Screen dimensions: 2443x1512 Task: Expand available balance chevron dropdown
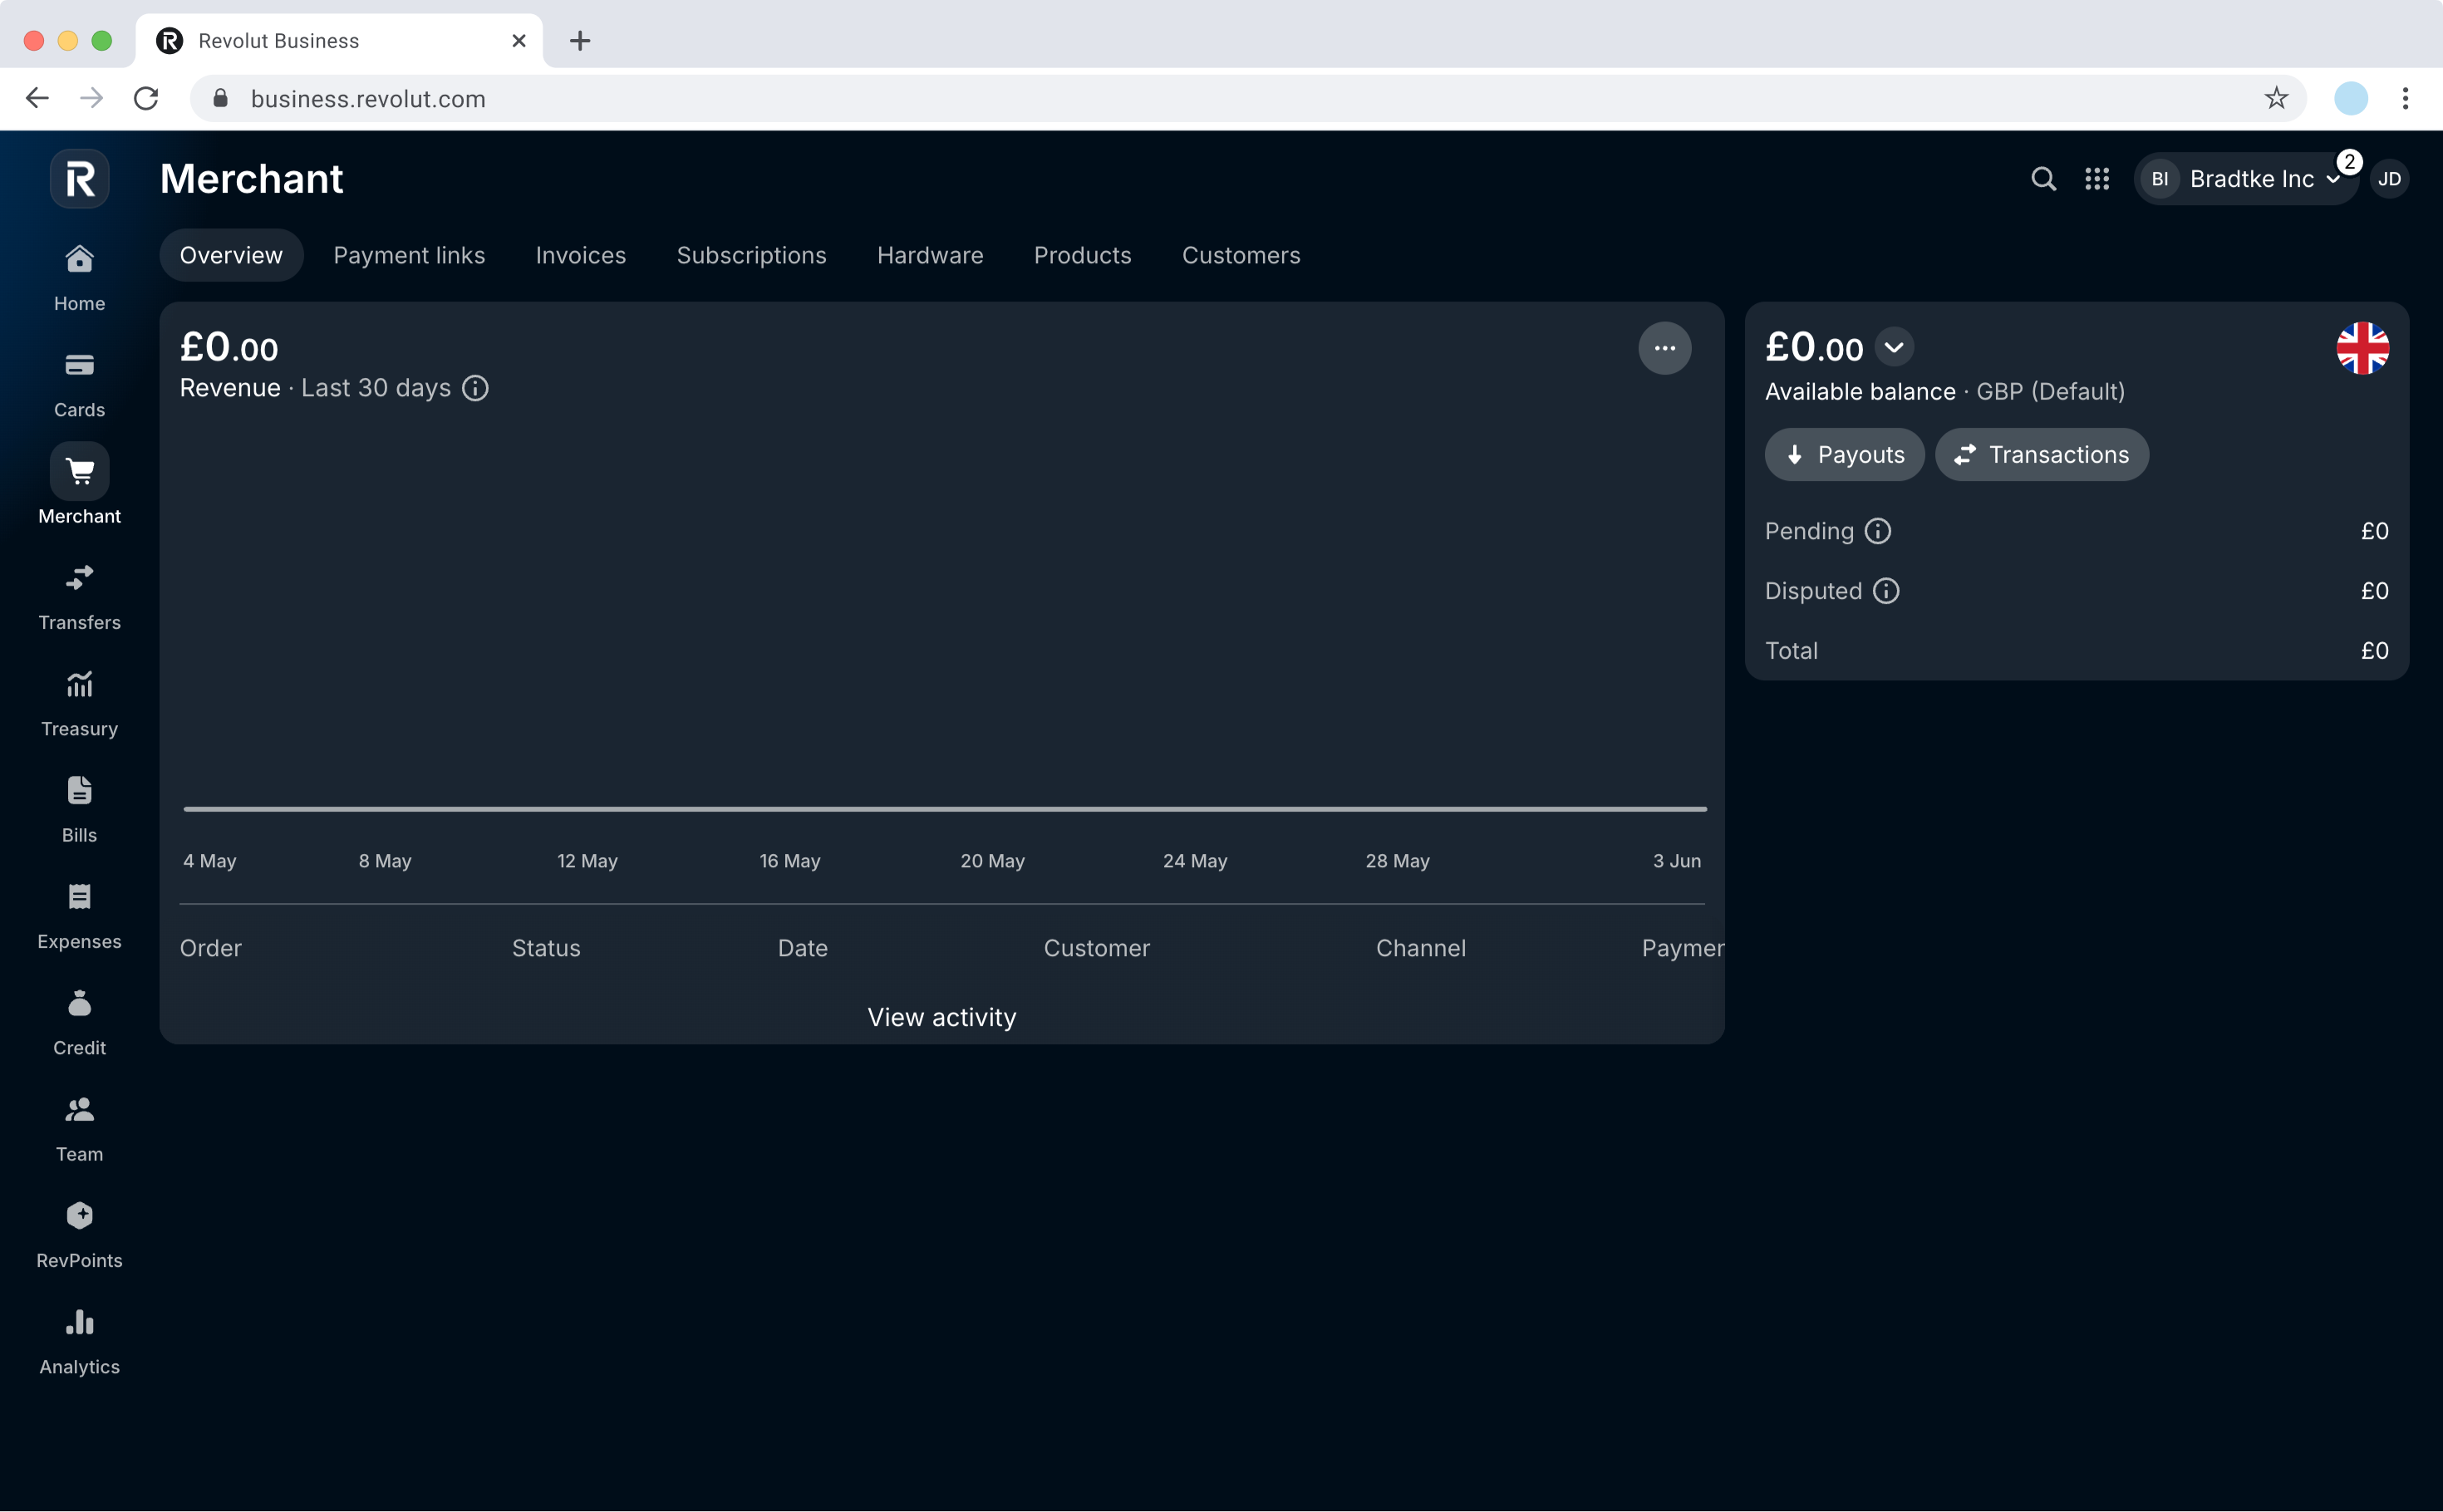click(x=1894, y=347)
